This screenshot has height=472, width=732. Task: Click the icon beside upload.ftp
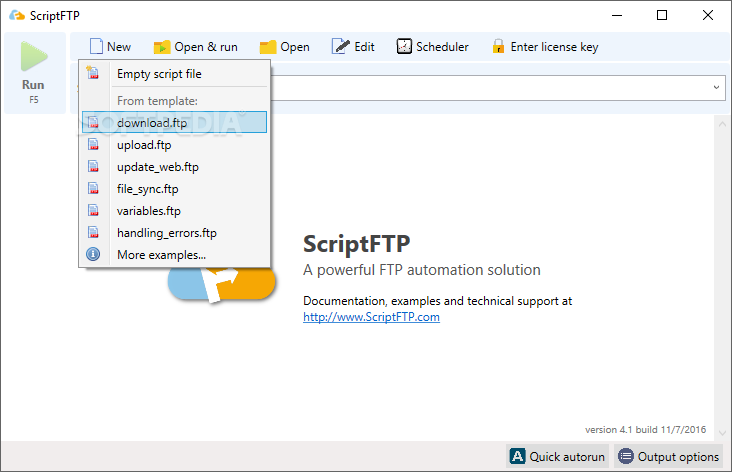93,145
